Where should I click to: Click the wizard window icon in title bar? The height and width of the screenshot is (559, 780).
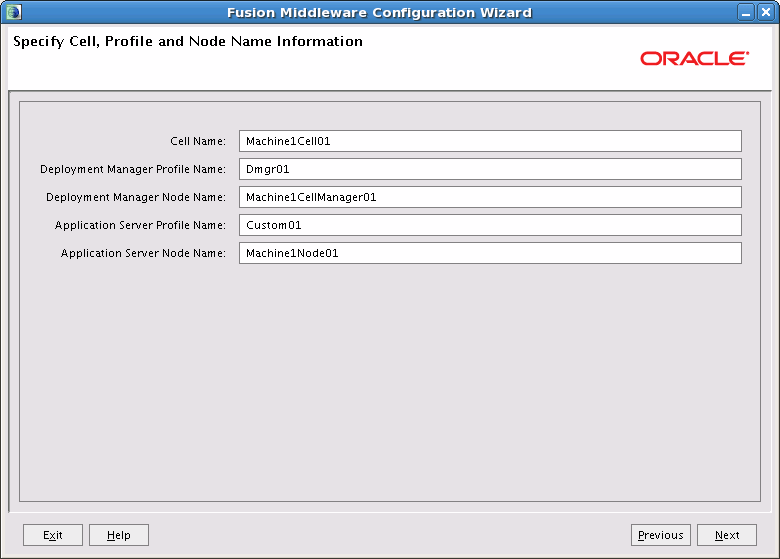(x=13, y=12)
